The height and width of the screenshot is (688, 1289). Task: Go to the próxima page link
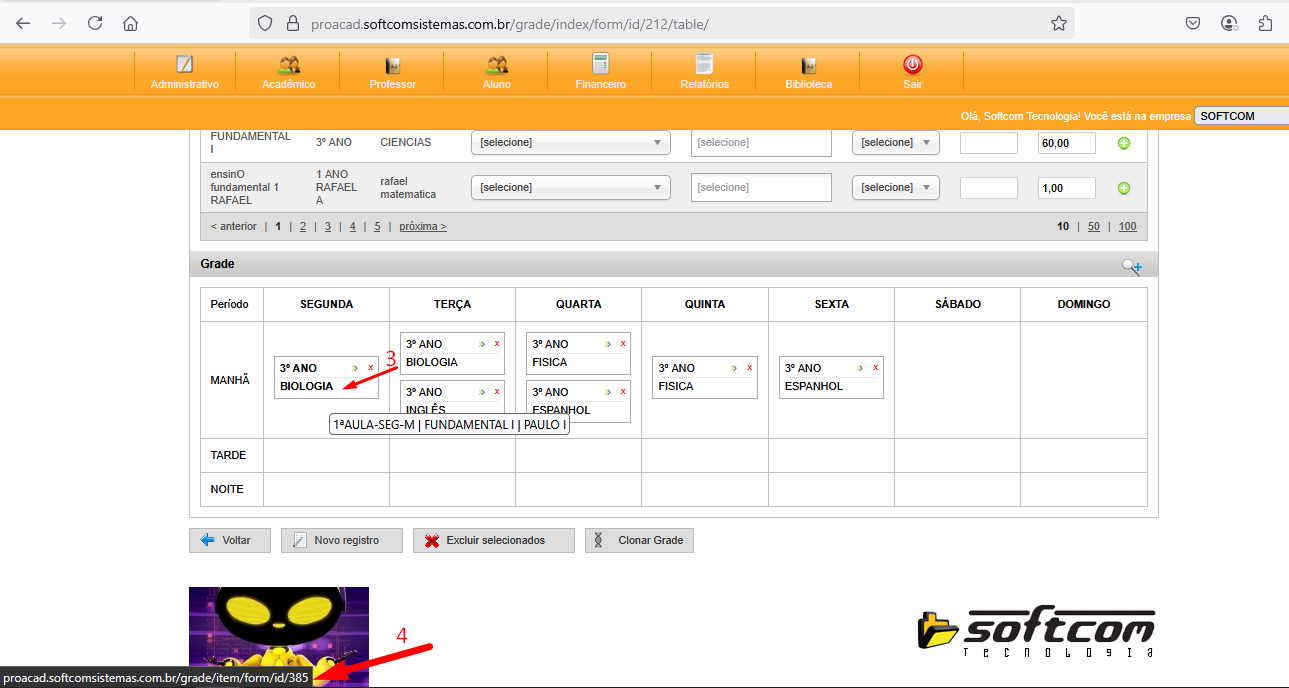pyautogui.click(x=422, y=227)
